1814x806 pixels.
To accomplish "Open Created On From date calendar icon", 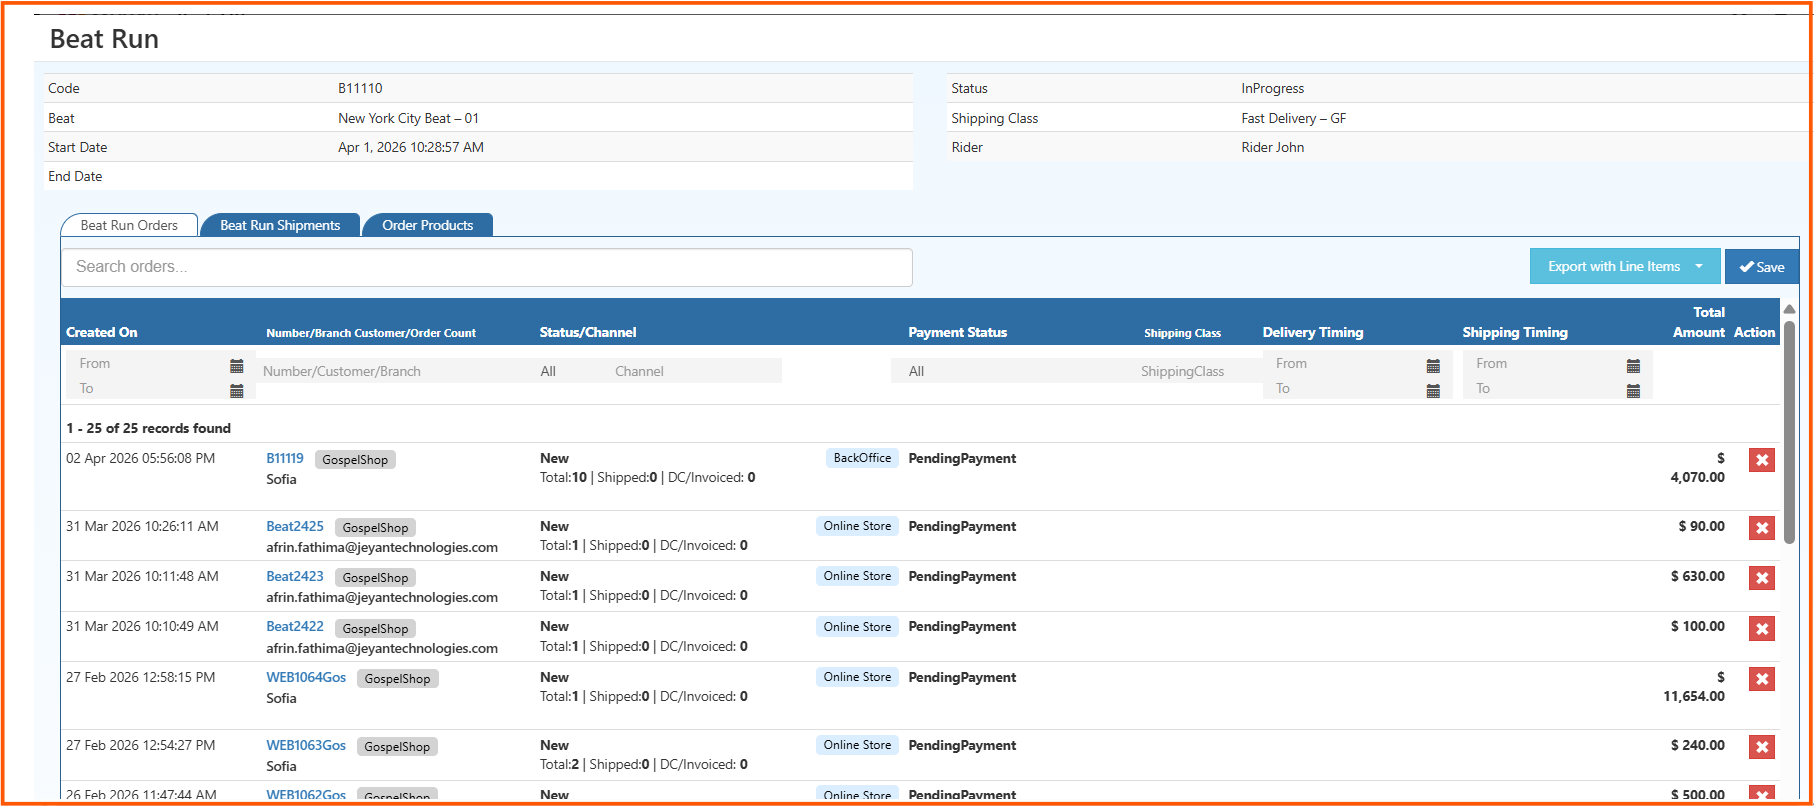I will tap(237, 366).
